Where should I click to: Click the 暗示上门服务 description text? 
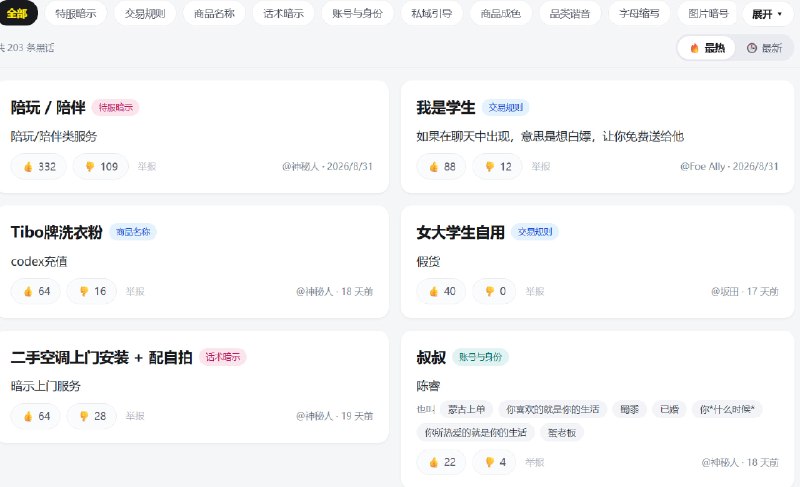(45, 386)
